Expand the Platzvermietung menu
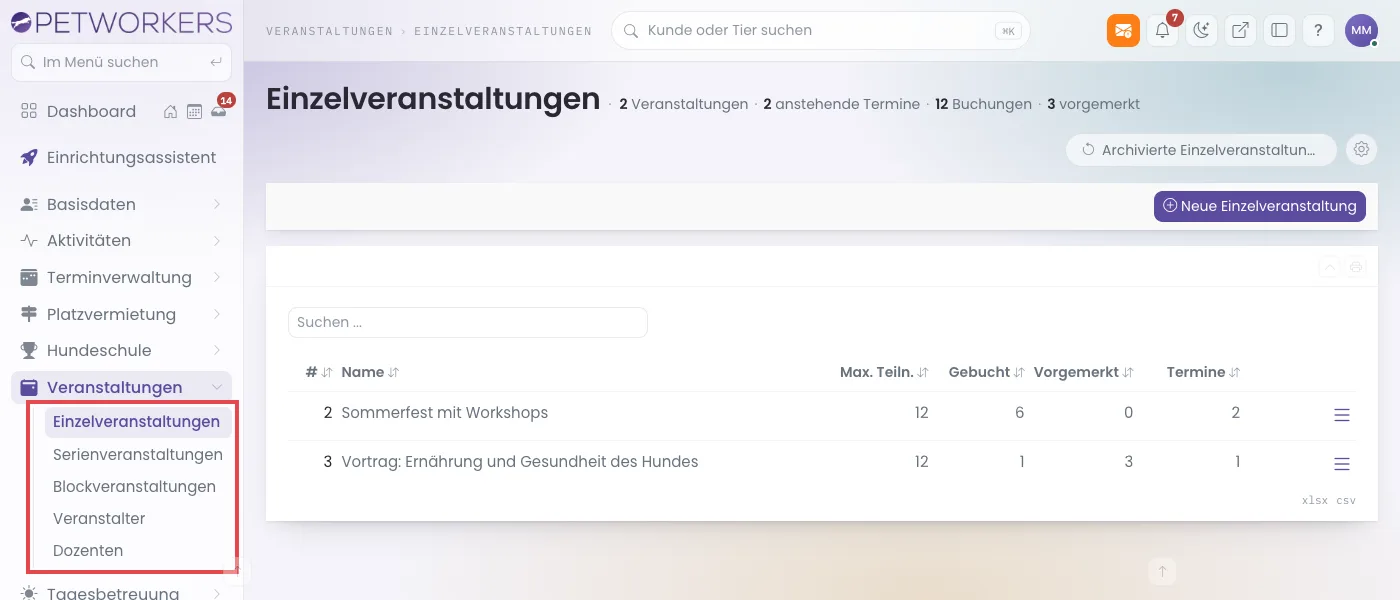 121,314
